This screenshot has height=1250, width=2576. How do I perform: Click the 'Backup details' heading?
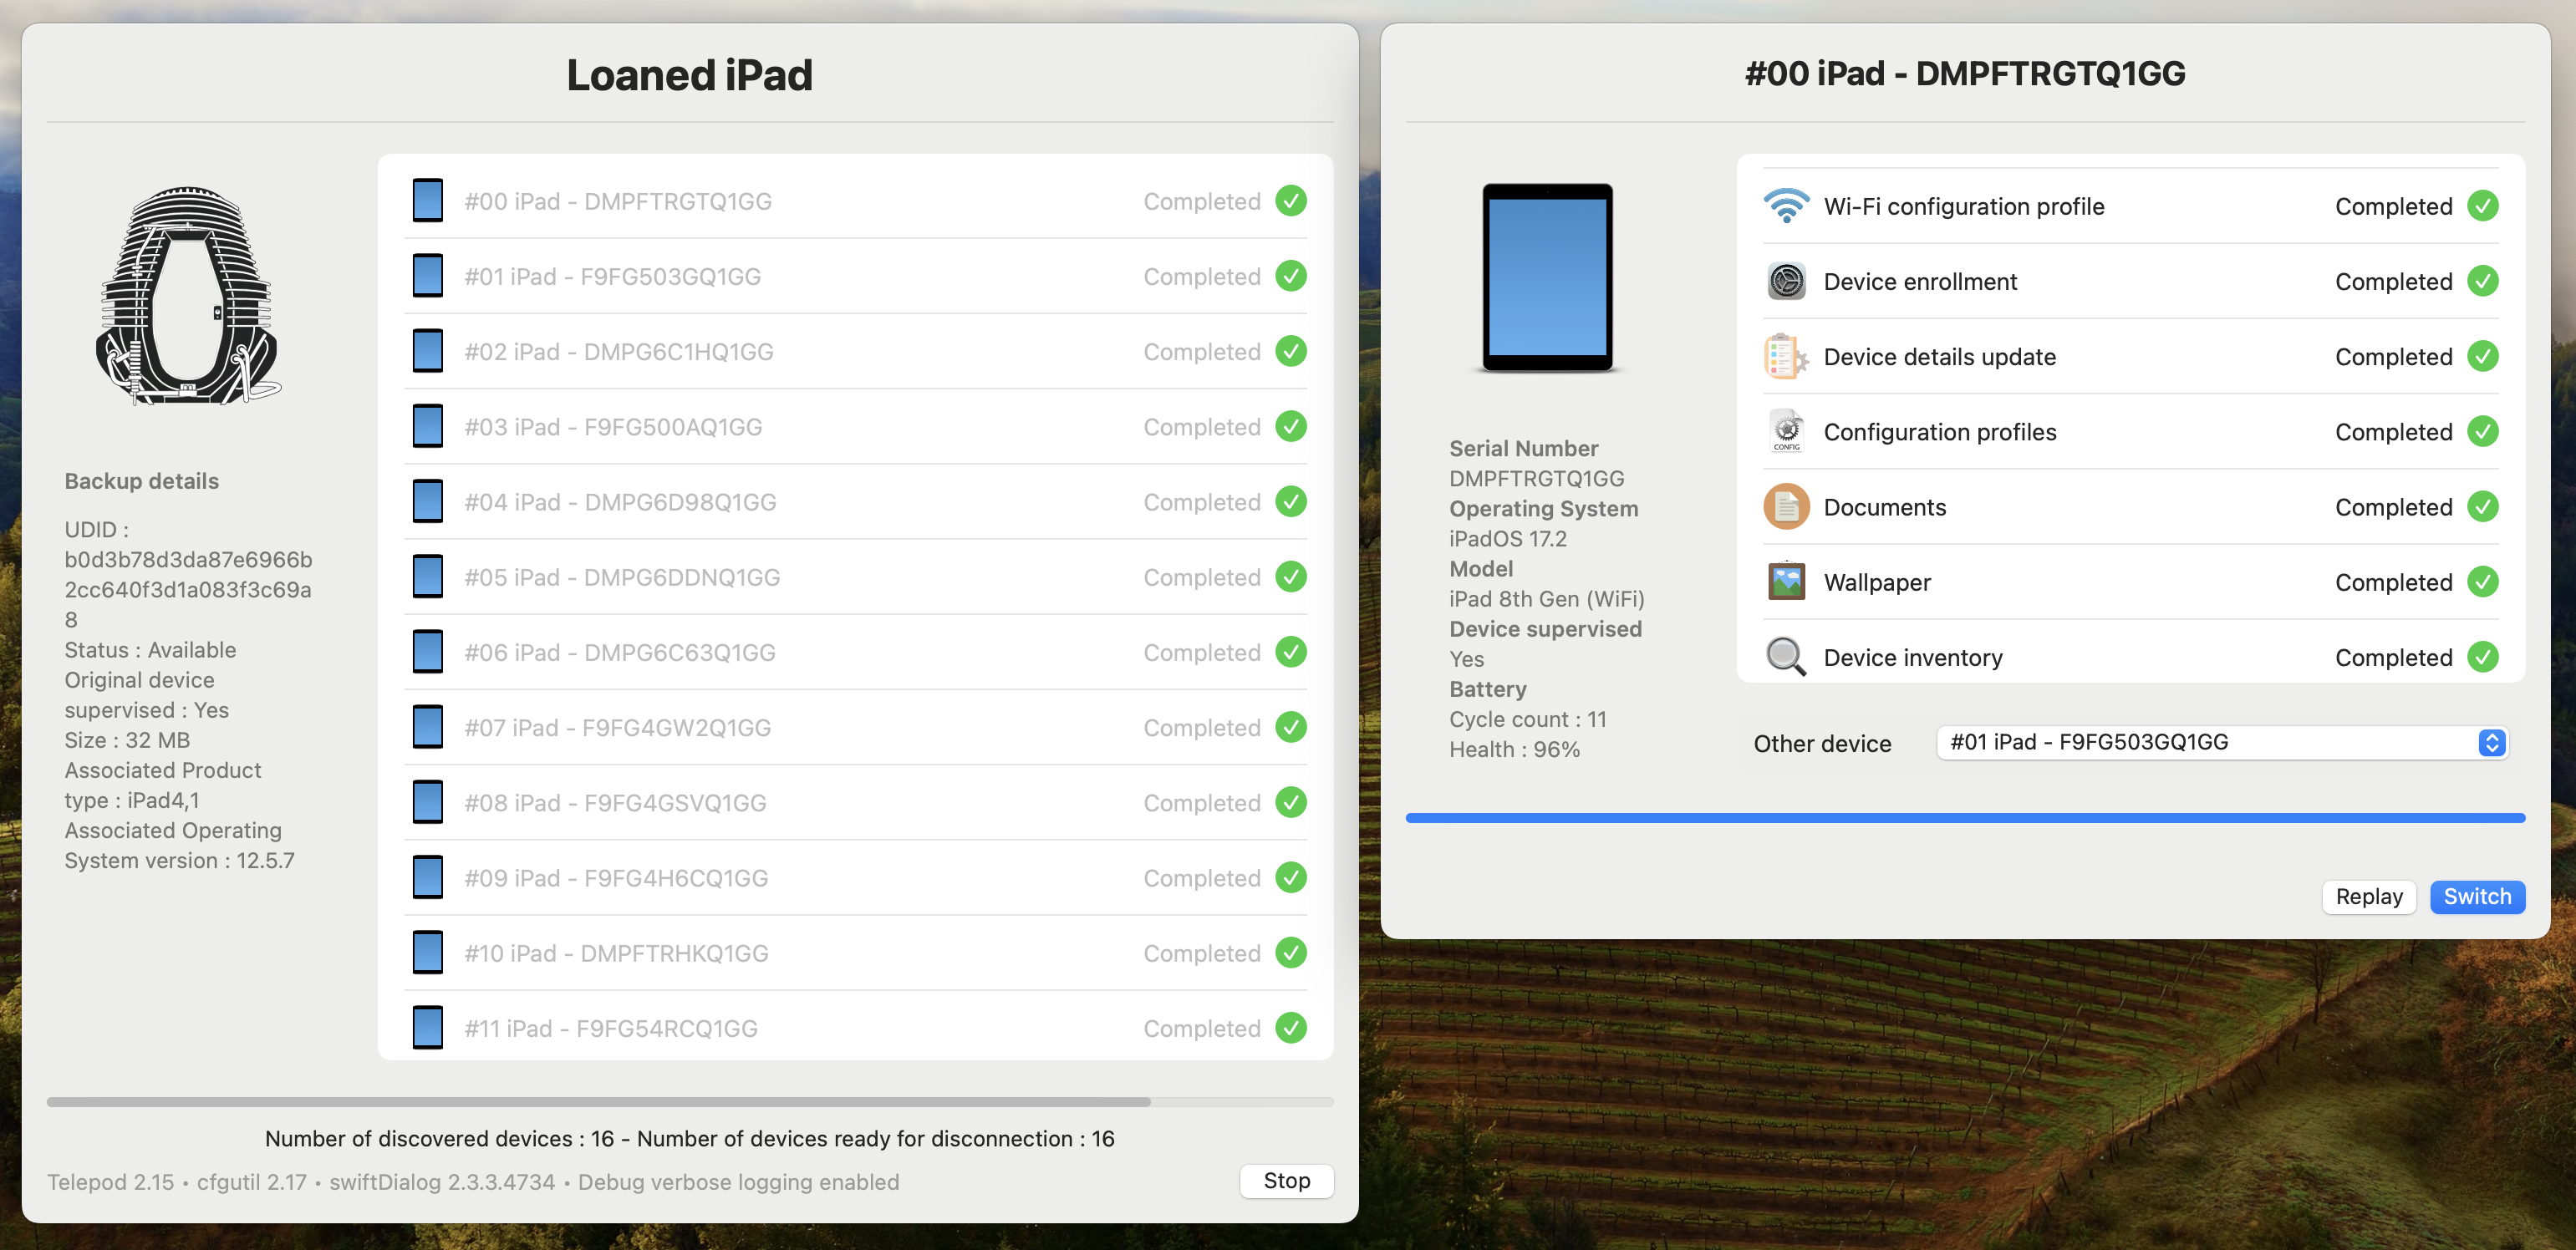tap(142, 481)
